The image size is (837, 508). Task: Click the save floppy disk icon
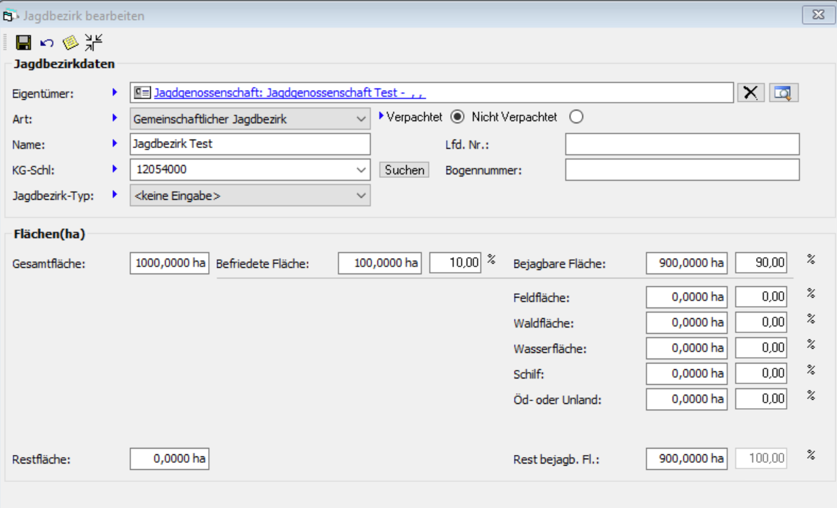(x=23, y=43)
